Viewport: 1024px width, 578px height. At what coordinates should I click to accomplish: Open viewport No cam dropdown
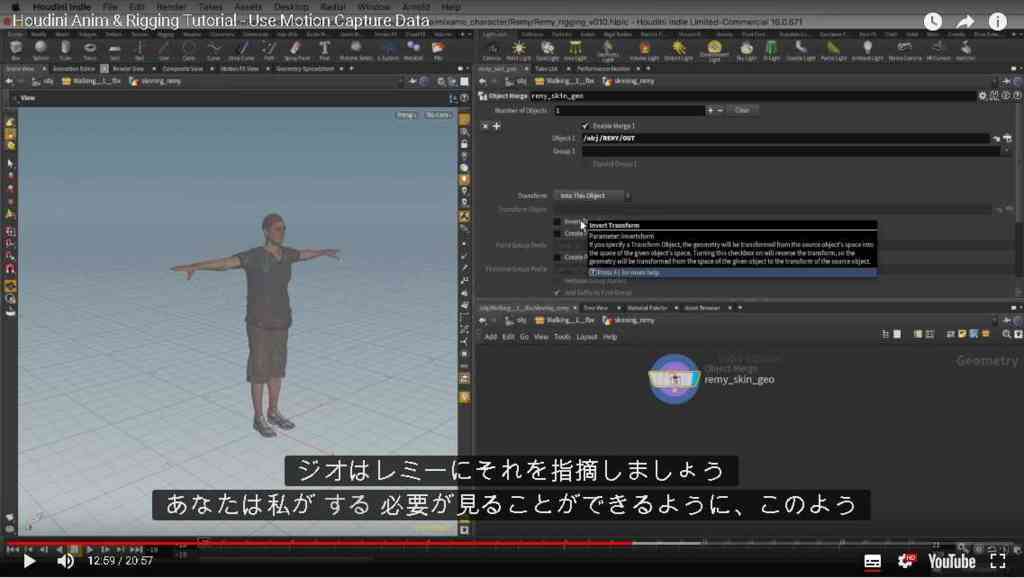click(x=438, y=115)
